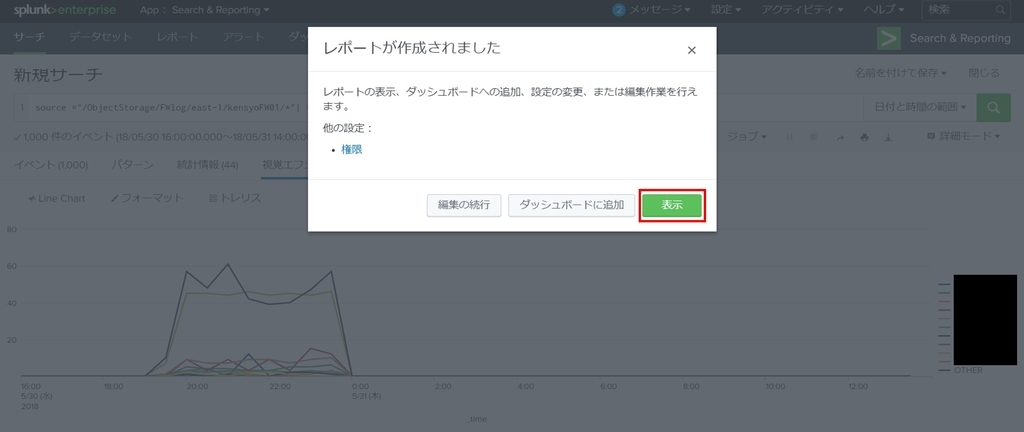Expand App: Search & Reporting dropdown

204,10
